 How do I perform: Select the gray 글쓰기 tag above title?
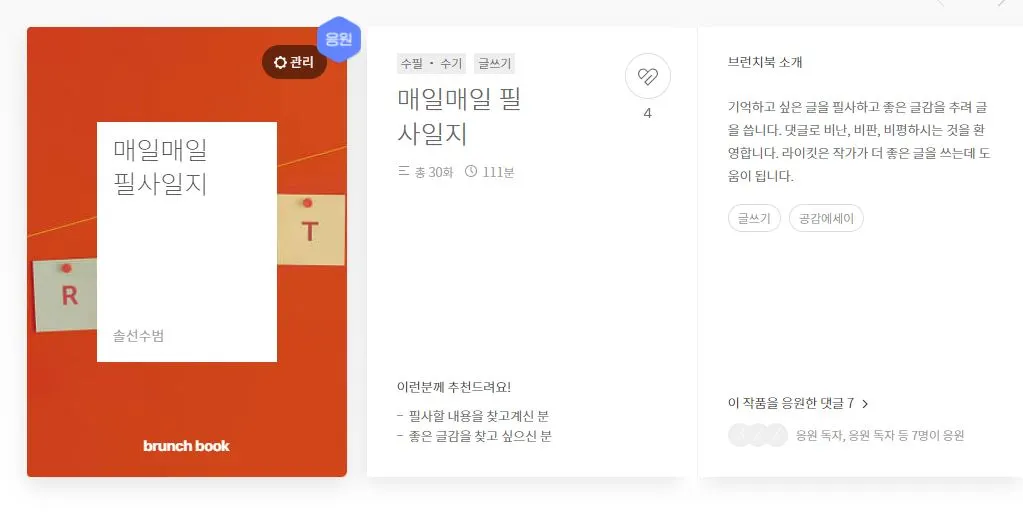[494, 63]
